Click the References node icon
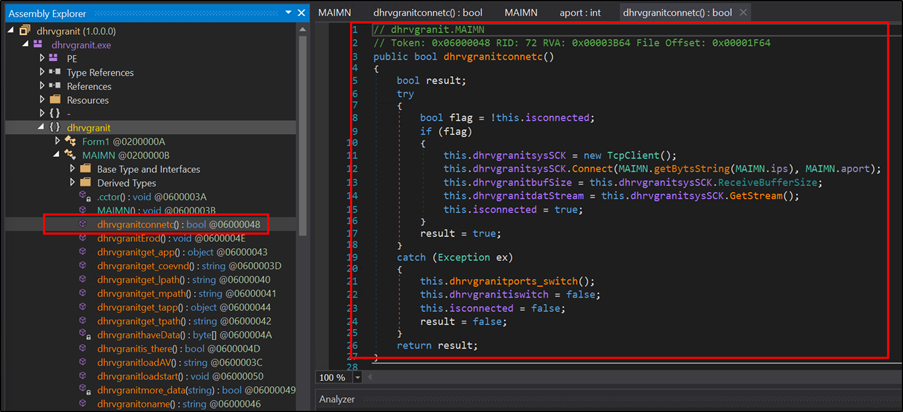The image size is (903, 412). [55, 86]
